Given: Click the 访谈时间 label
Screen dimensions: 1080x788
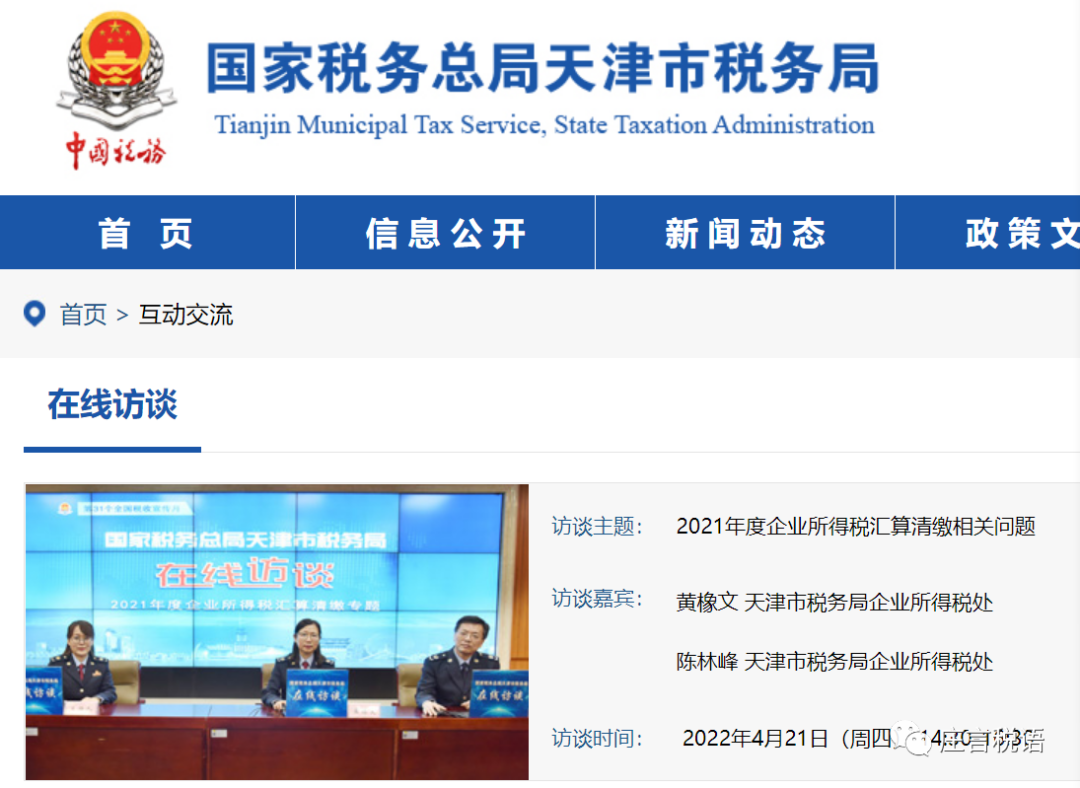Looking at the screenshot, I should (597, 738).
